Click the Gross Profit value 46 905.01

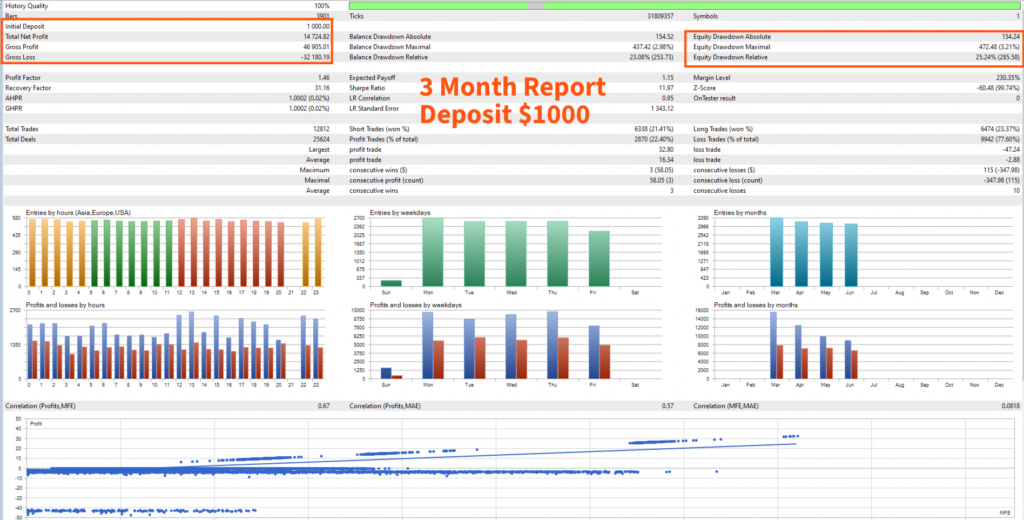tap(316, 47)
